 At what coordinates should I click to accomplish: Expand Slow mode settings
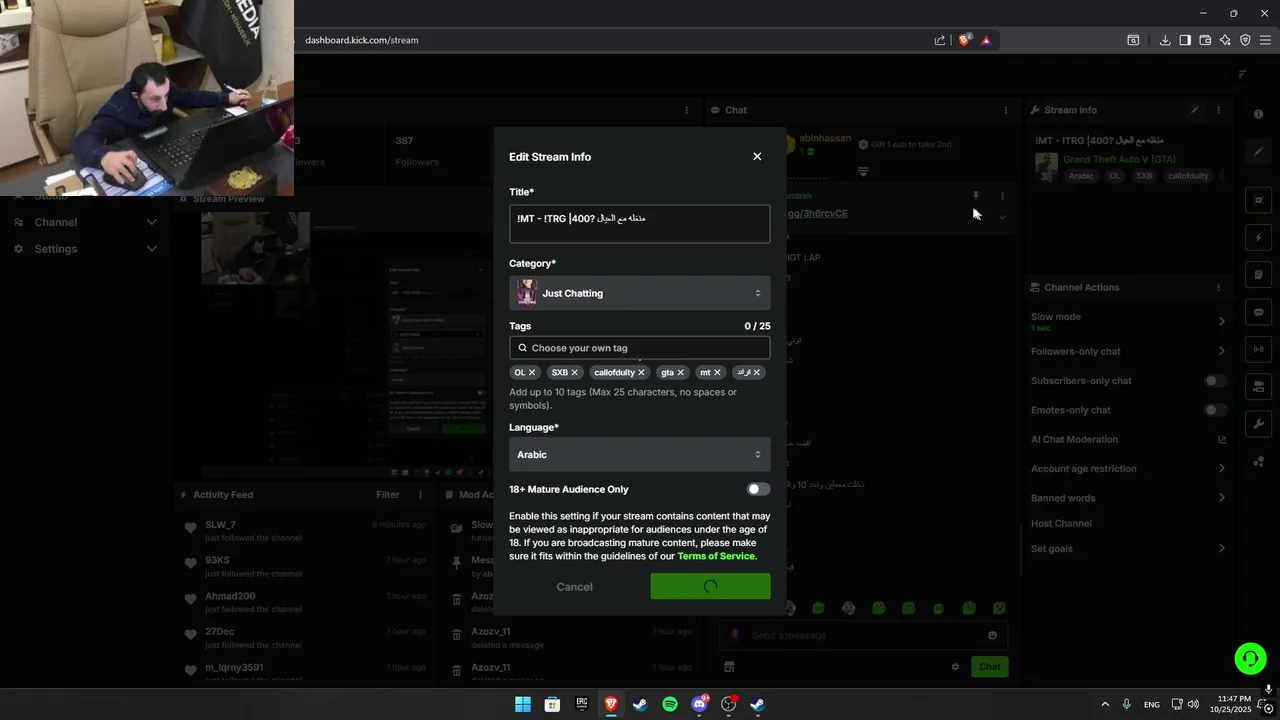pos(1221,321)
